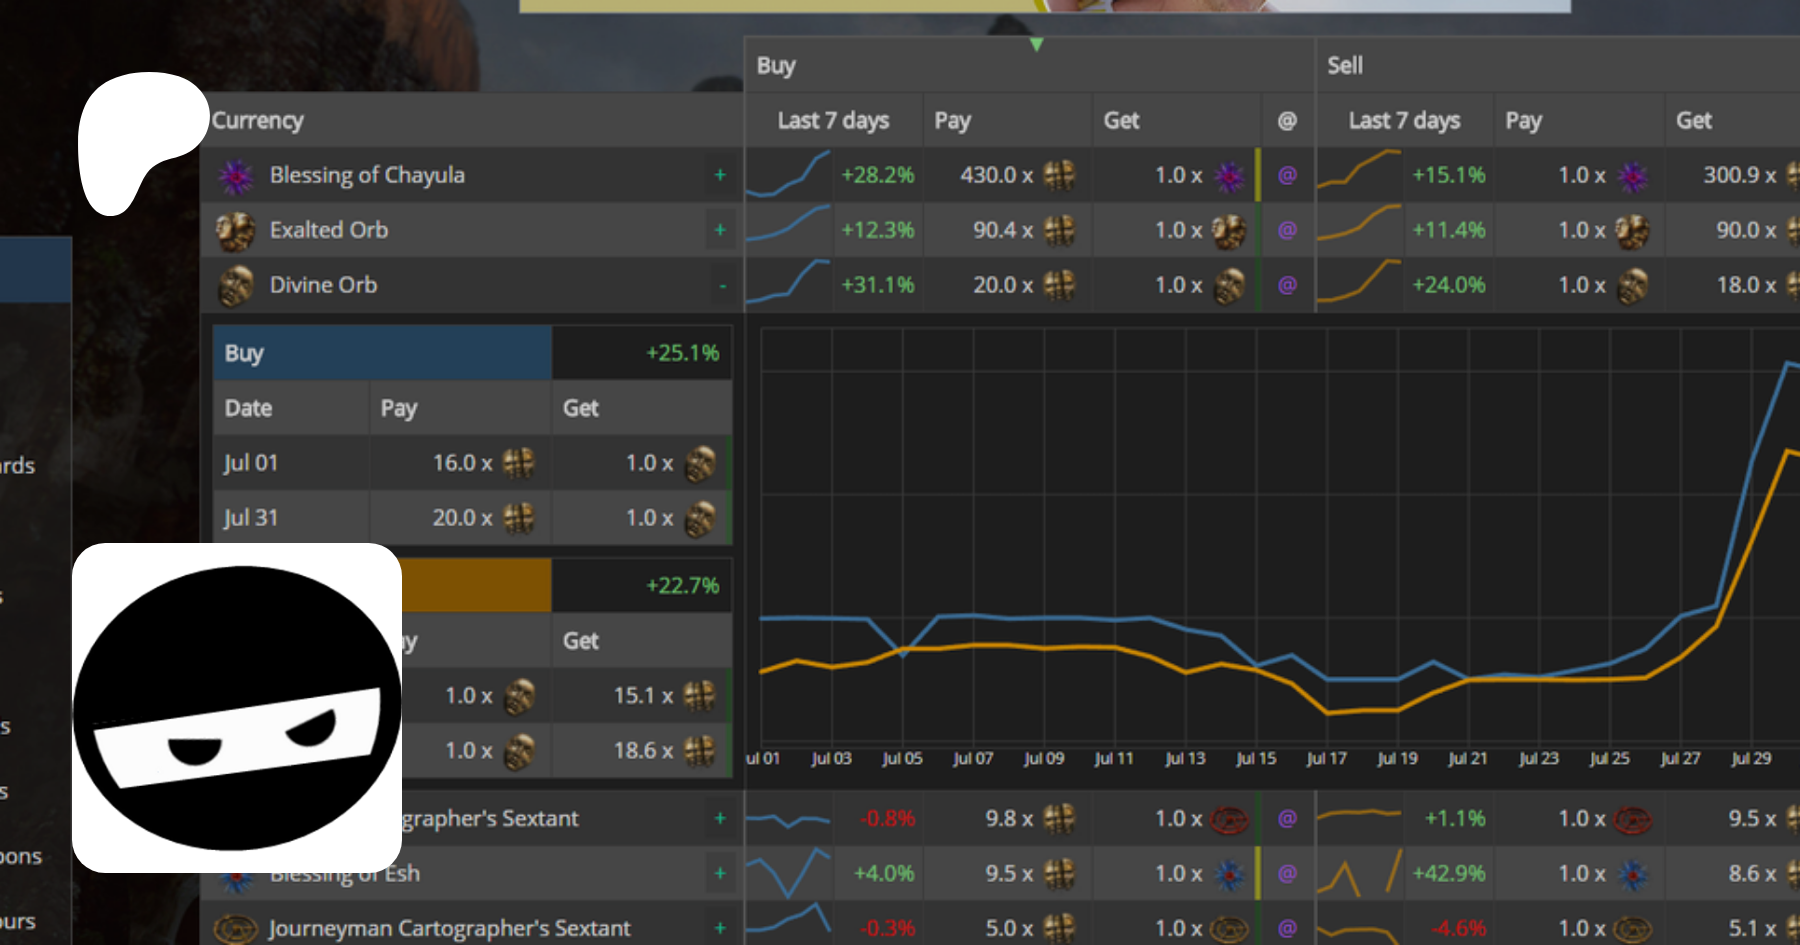Open the Divine Orb name link

323,286
